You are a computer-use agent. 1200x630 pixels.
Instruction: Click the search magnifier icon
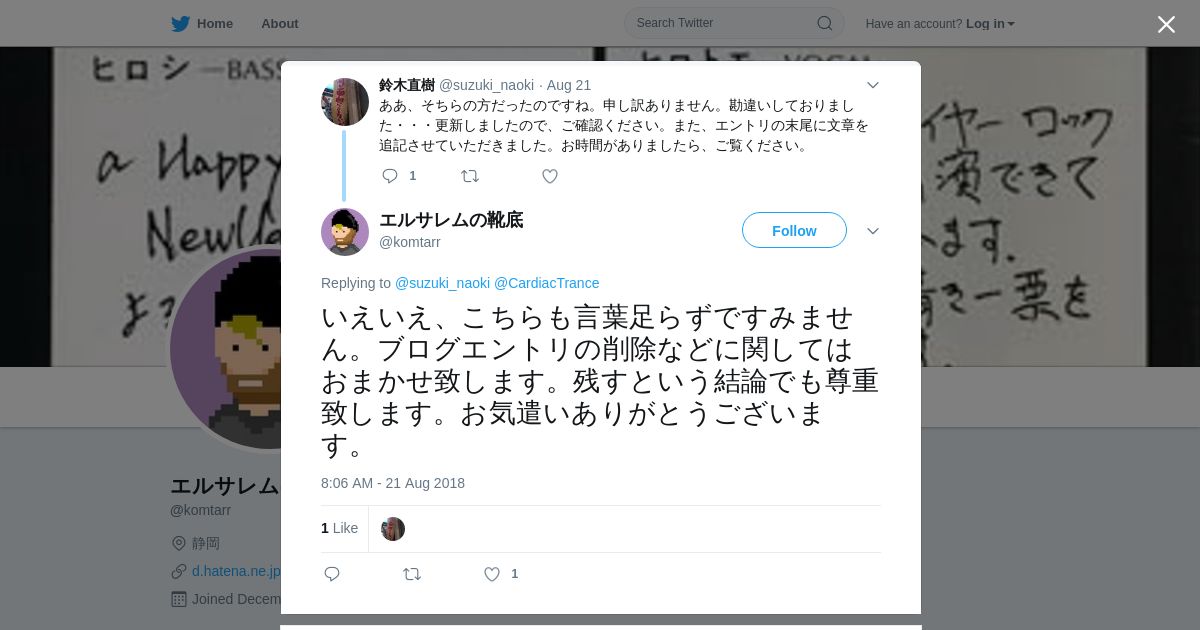[x=824, y=23]
